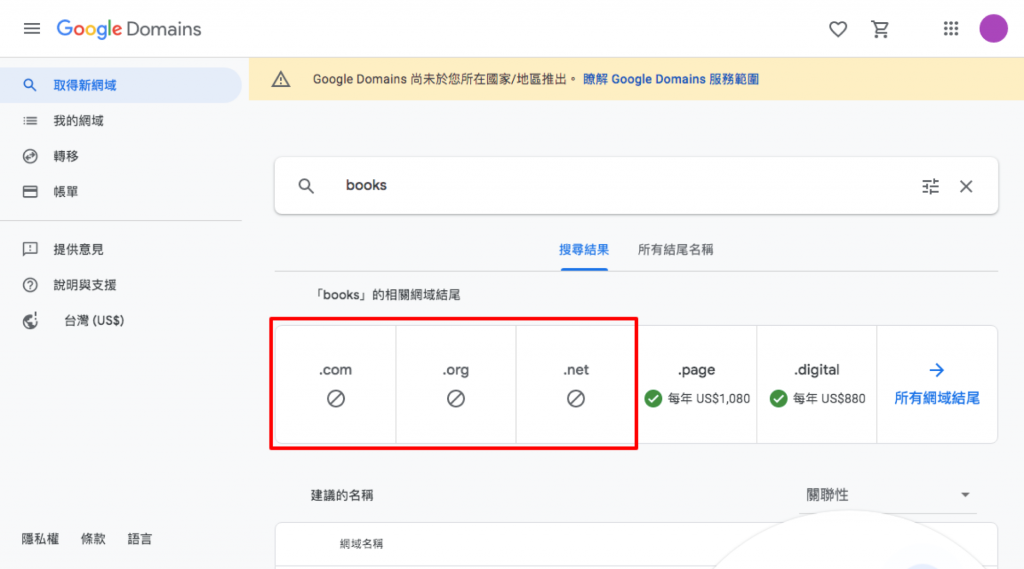Open the favorites heart icon
1024x569 pixels.
pos(838,29)
